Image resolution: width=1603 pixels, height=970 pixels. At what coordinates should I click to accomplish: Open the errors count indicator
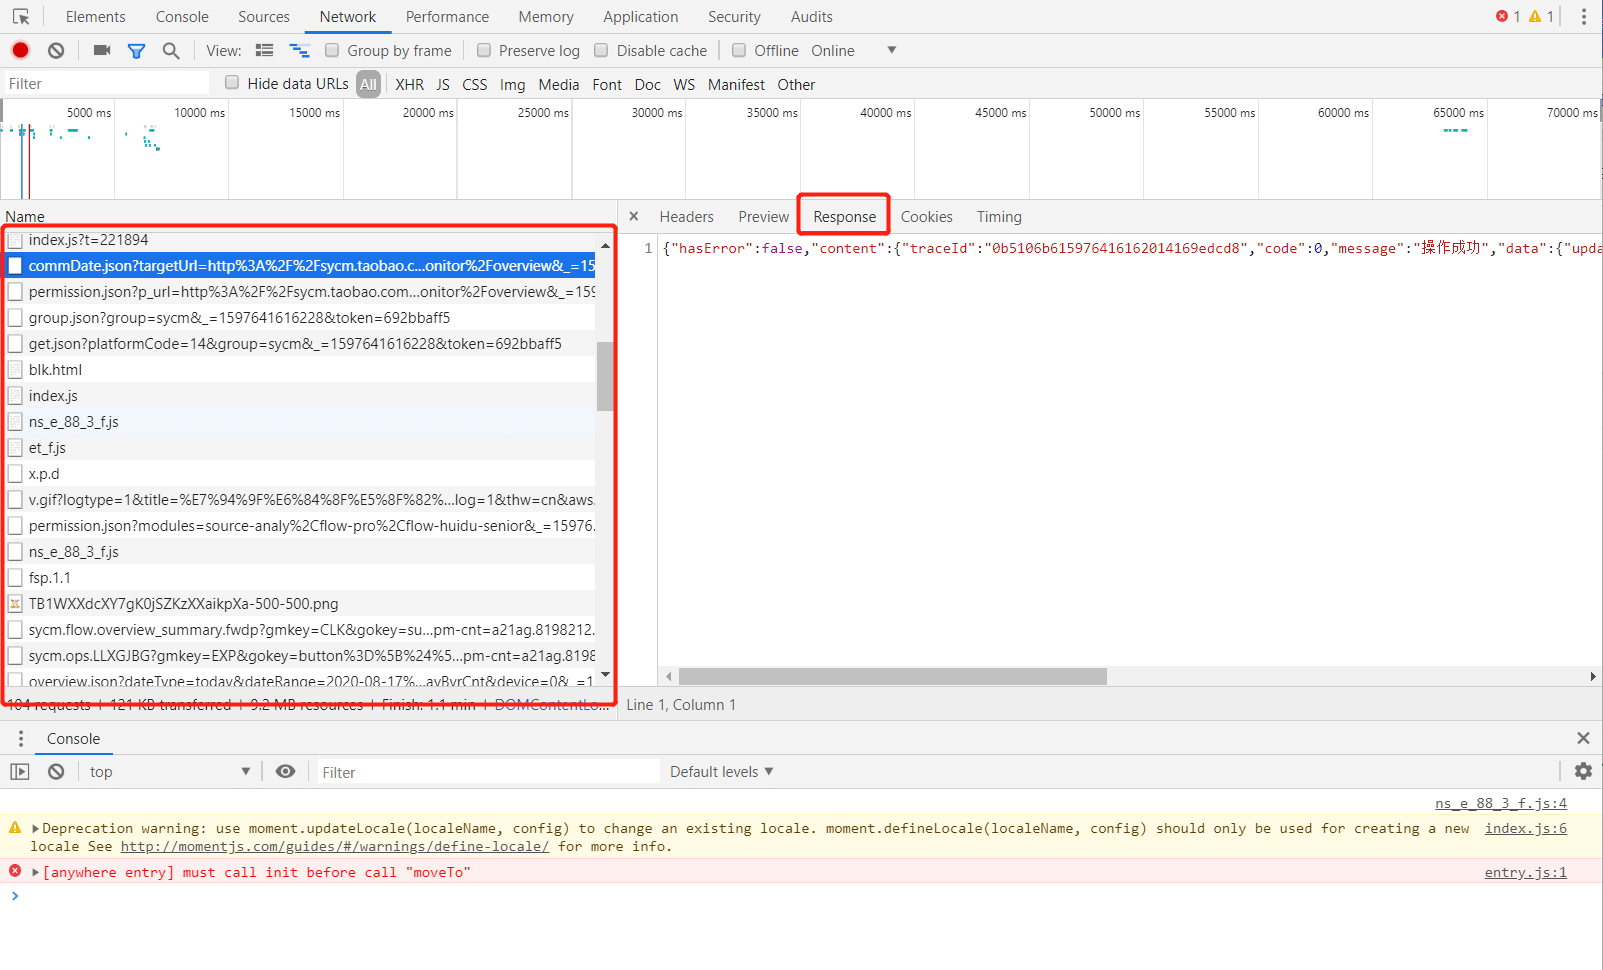click(1508, 16)
